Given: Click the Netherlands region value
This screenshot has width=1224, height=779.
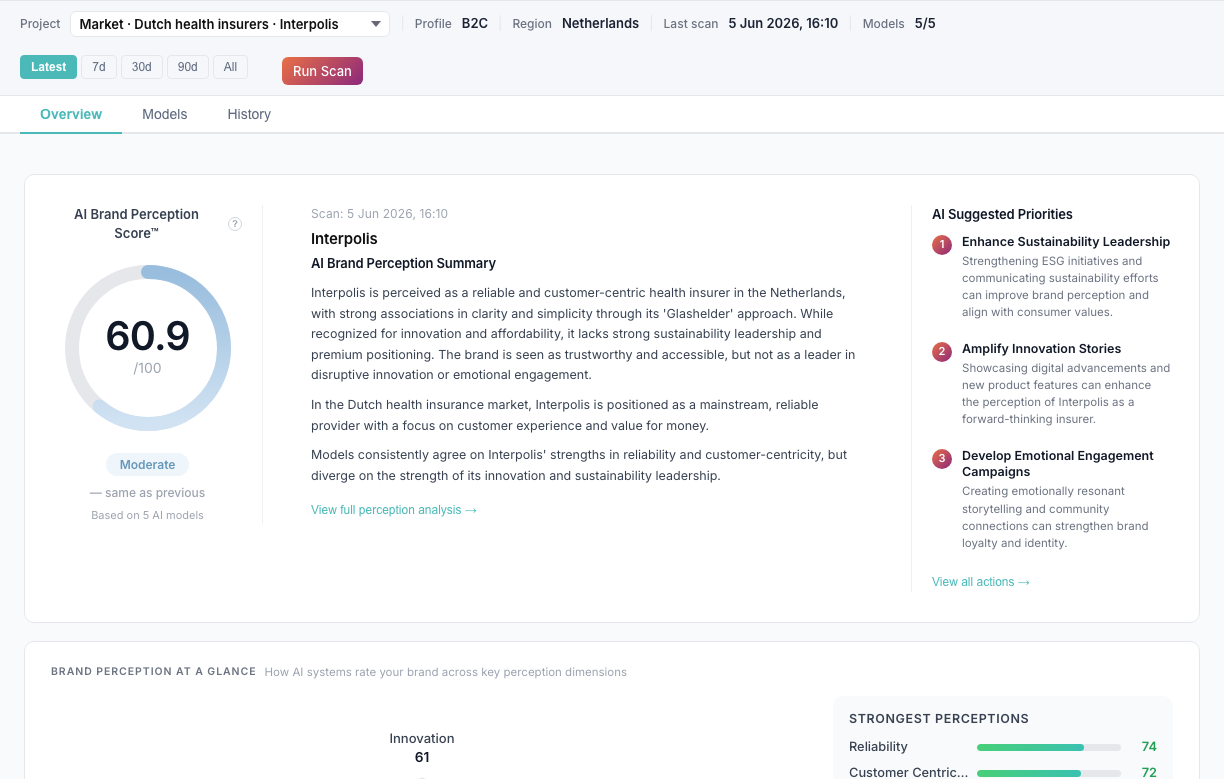Looking at the screenshot, I should pyautogui.click(x=600, y=23).
